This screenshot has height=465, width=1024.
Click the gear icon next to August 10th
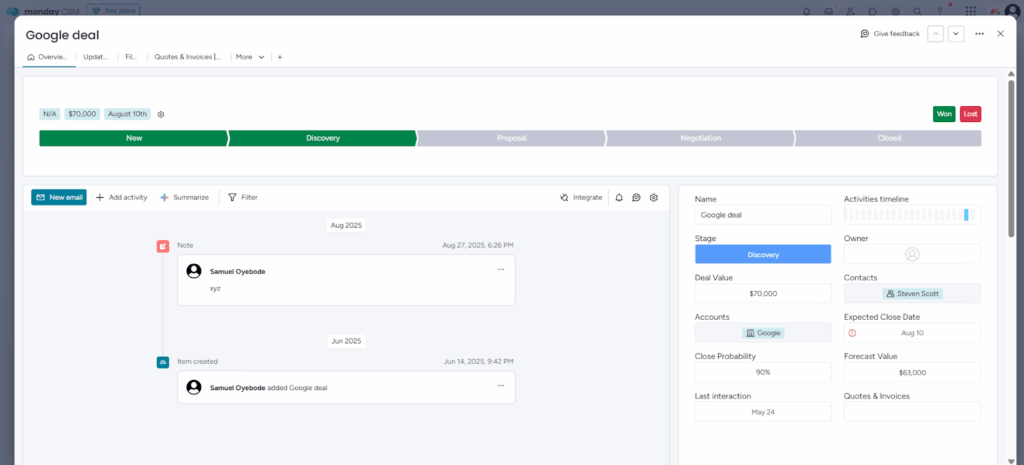click(x=161, y=114)
